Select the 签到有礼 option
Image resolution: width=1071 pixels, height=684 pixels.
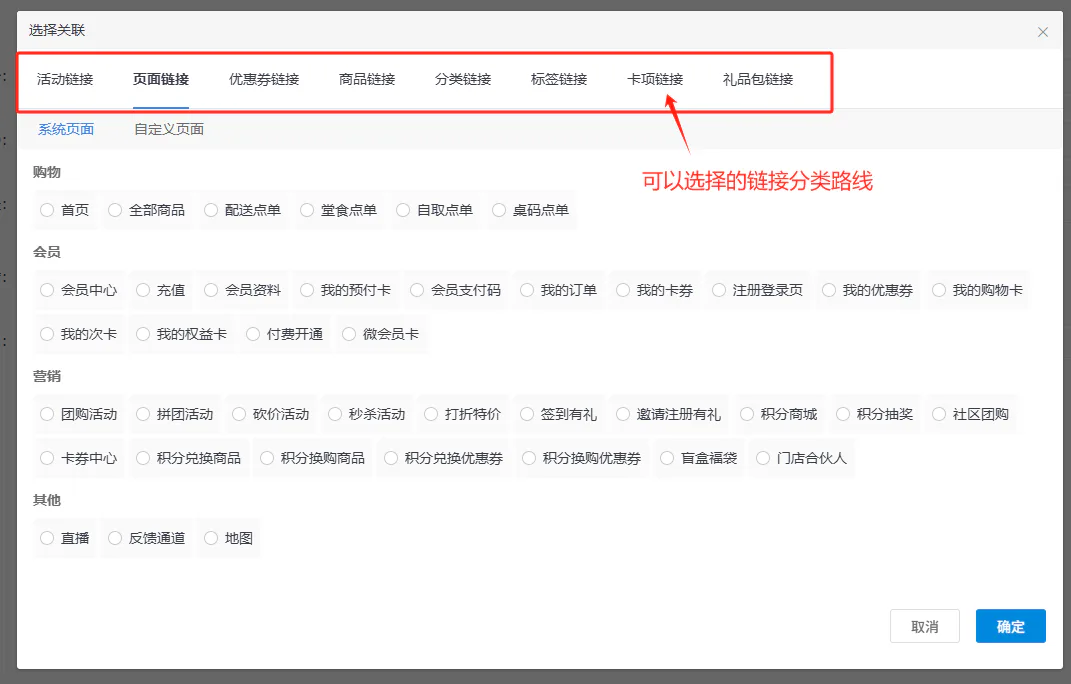[527, 414]
